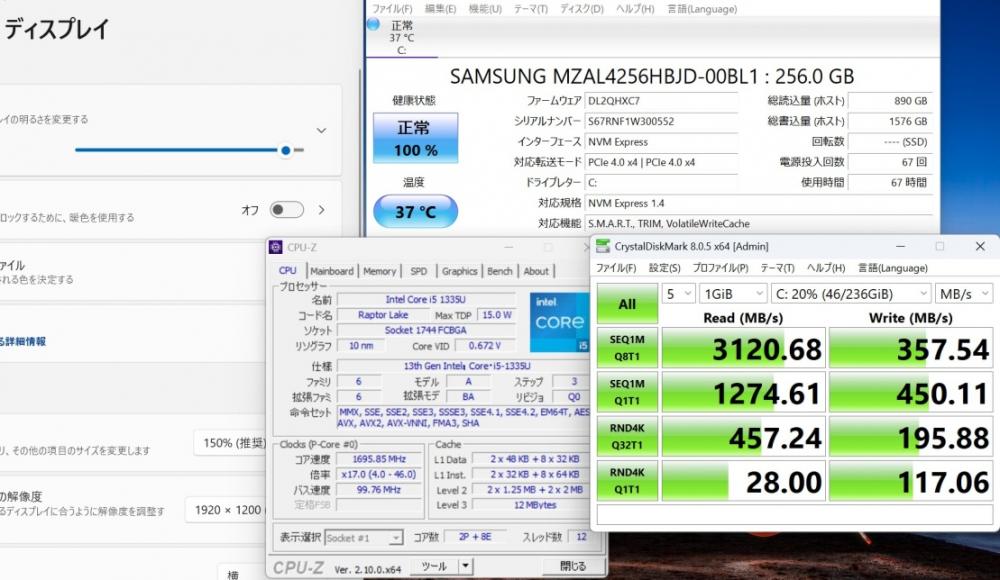Open CrystalDiskMark 設定(S) menu
The width and height of the screenshot is (1000, 580).
click(665, 268)
